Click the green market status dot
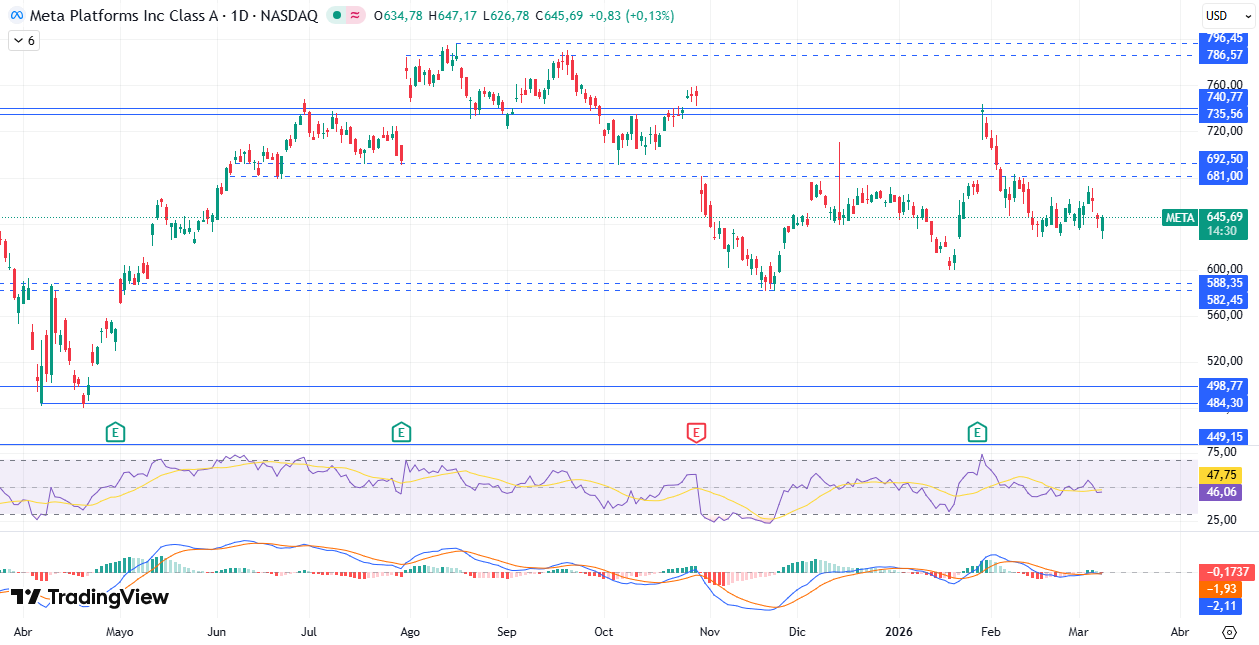The image size is (1259, 645). [x=338, y=16]
